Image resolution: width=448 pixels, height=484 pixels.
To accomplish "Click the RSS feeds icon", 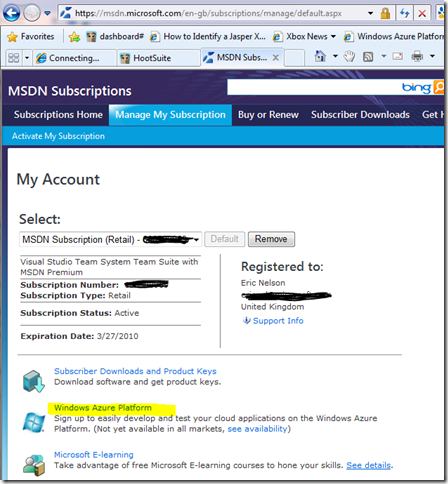I will (368, 57).
